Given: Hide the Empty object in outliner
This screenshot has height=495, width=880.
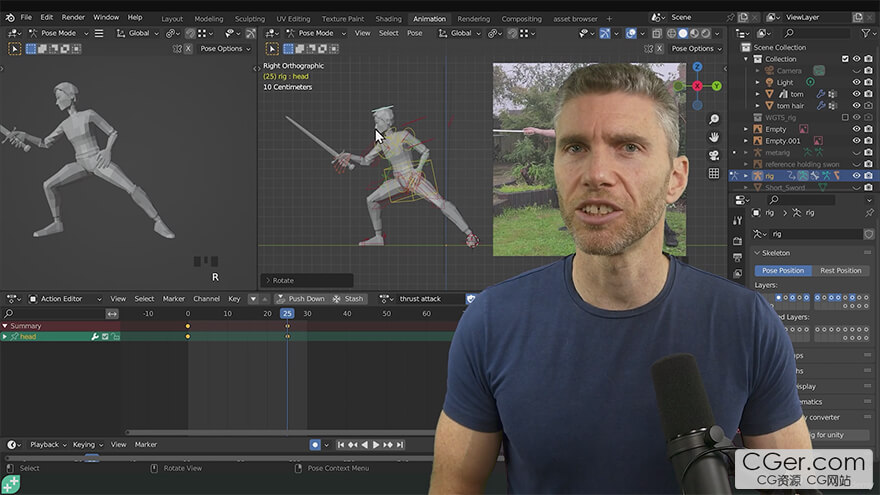Looking at the screenshot, I should tap(856, 129).
